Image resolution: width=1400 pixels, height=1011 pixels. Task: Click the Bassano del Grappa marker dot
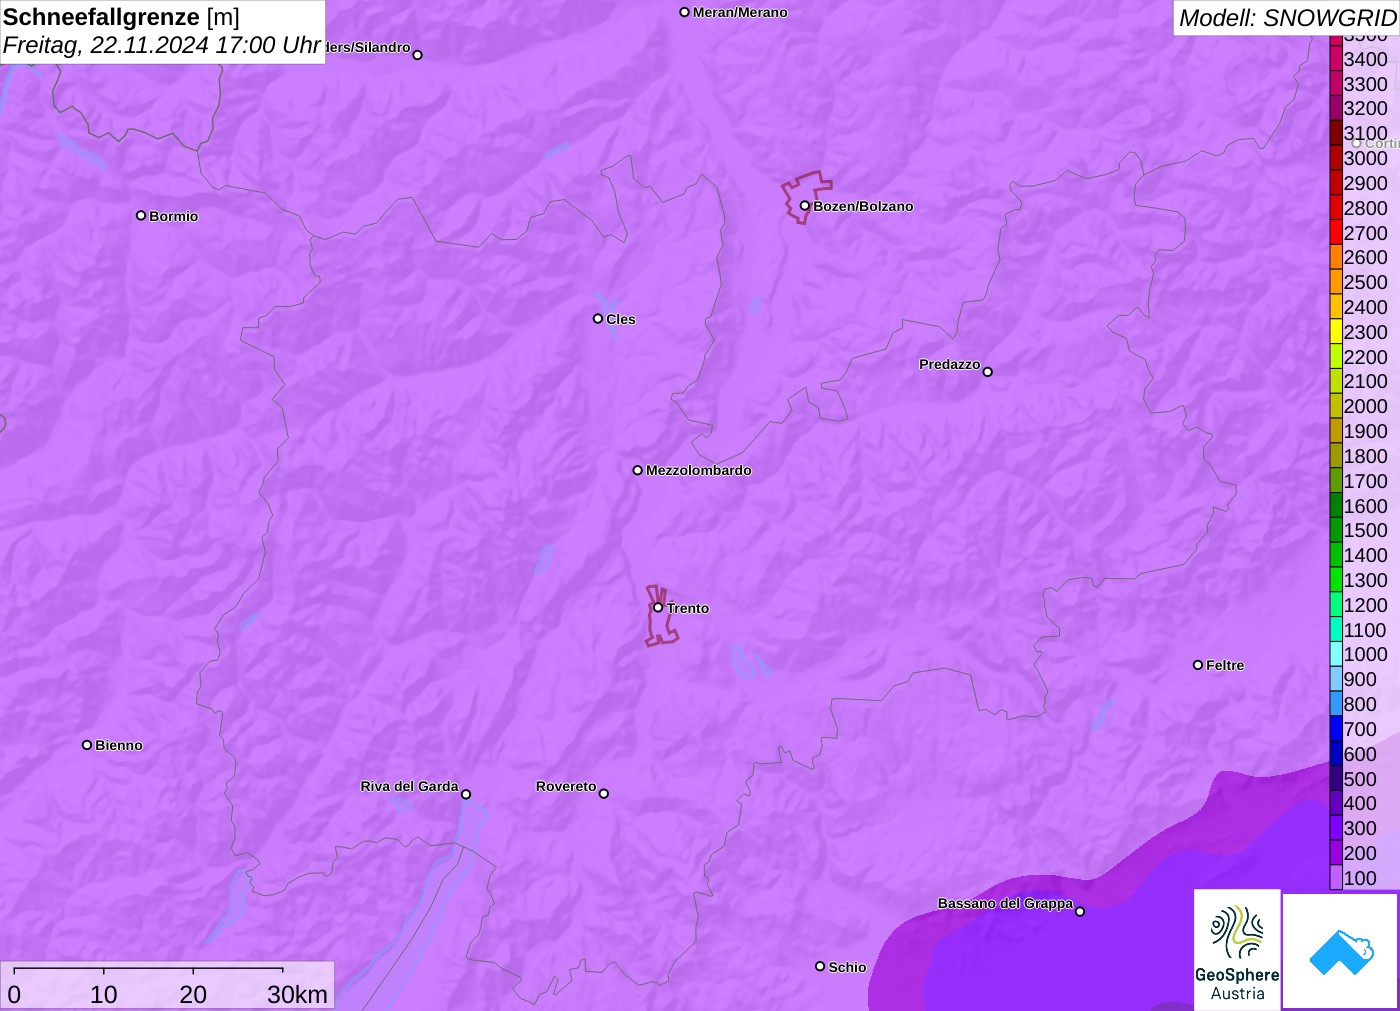tap(1080, 911)
